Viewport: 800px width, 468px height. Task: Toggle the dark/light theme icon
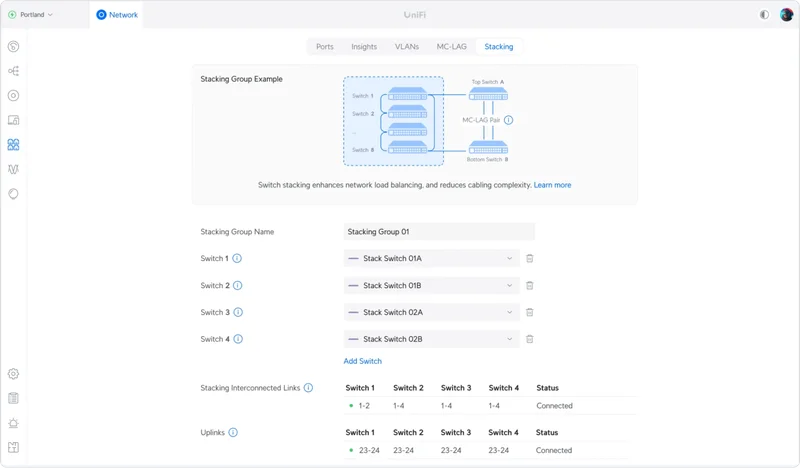tap(764, 14)
